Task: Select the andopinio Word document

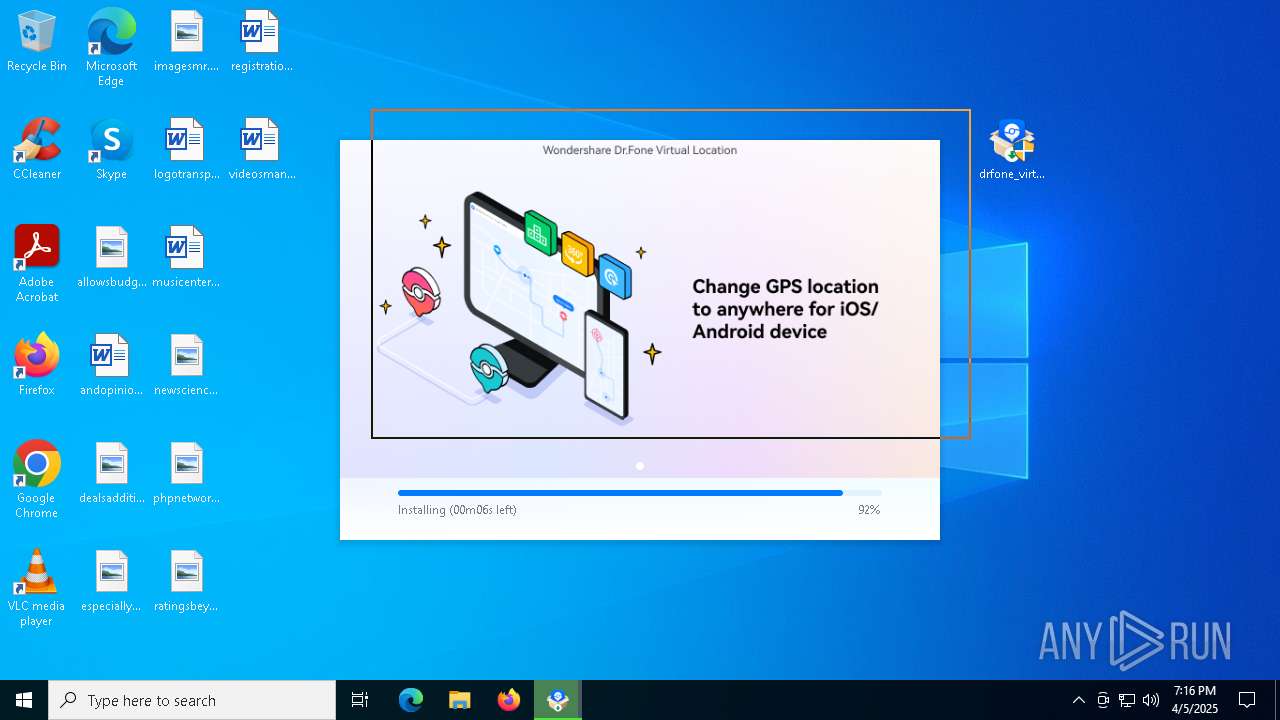Action: pos(111,366)
